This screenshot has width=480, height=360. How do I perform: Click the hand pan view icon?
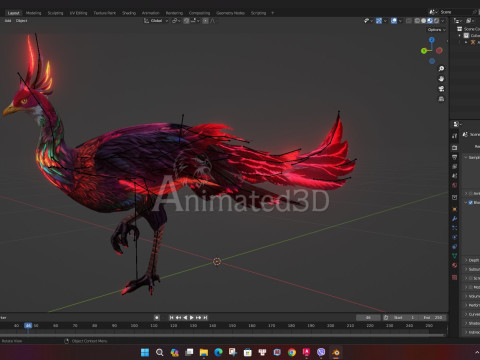click(x=441, y=79)
